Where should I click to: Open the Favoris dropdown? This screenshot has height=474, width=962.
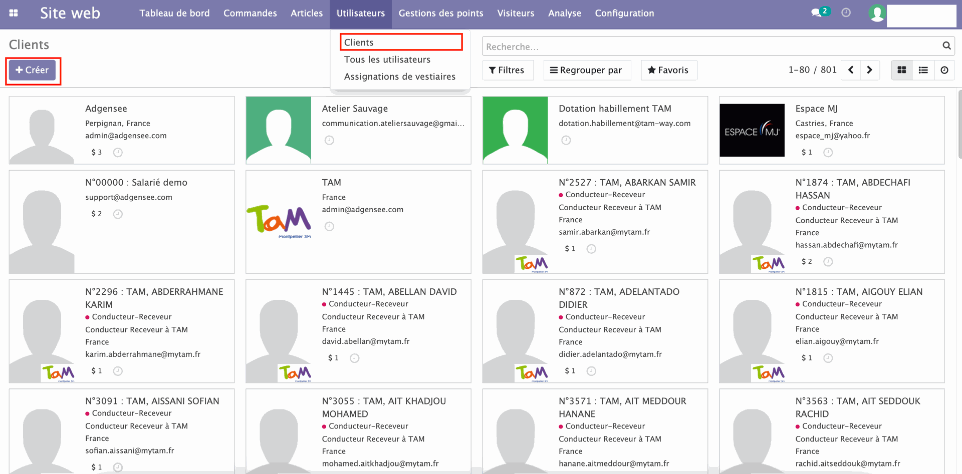(x=669, y=70)
